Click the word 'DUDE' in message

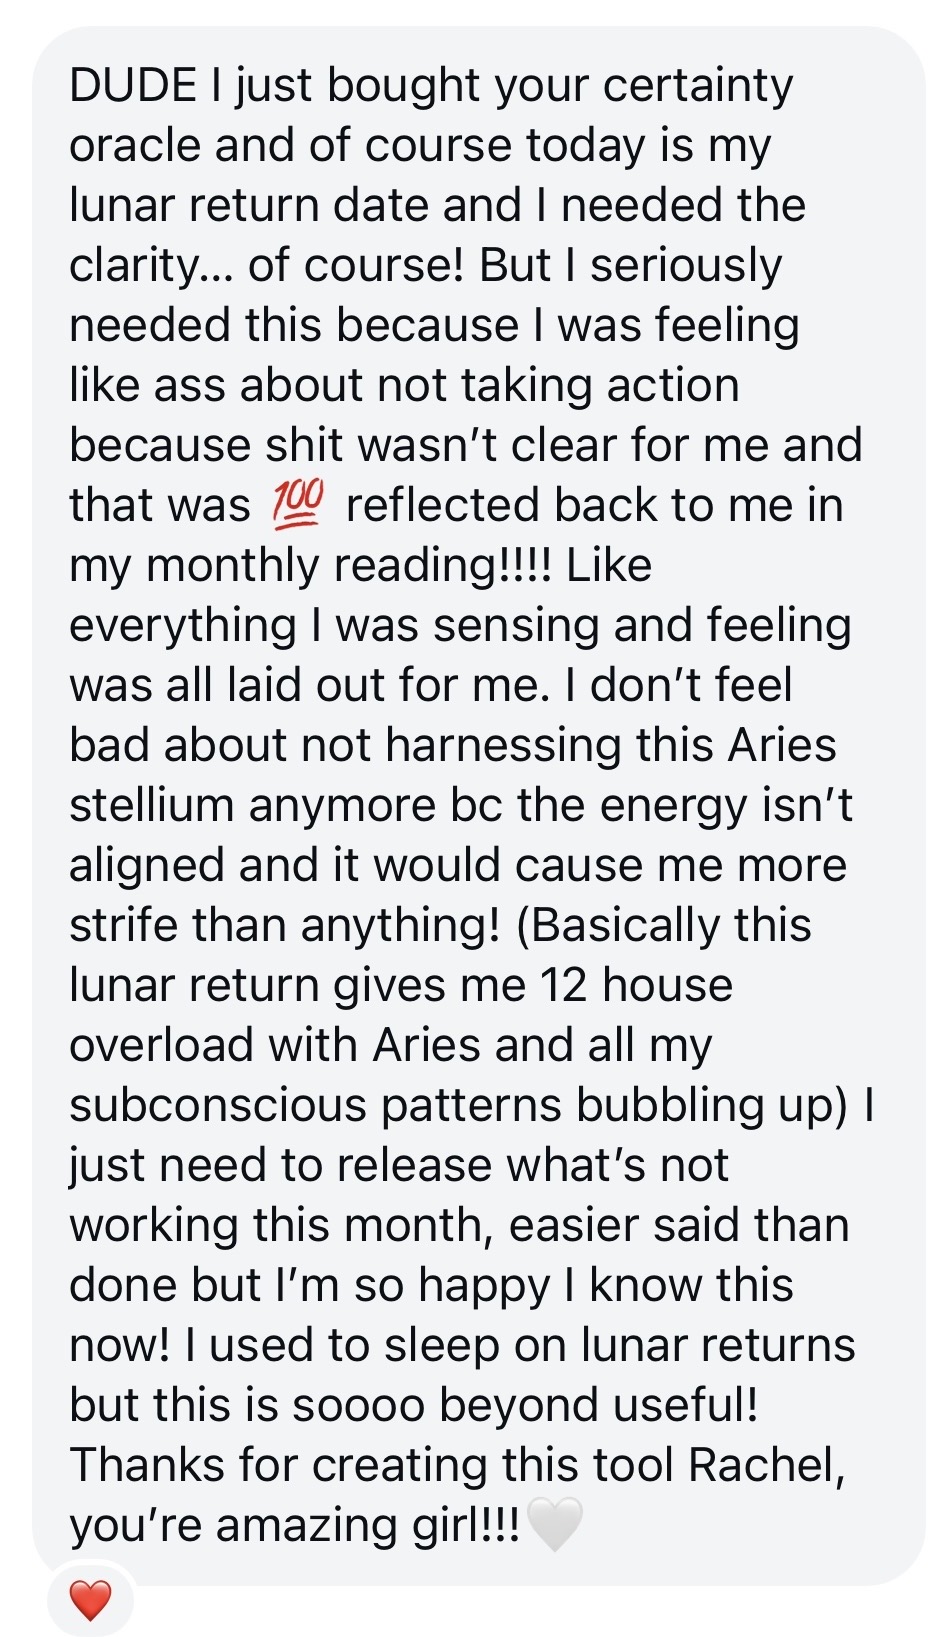133,86
